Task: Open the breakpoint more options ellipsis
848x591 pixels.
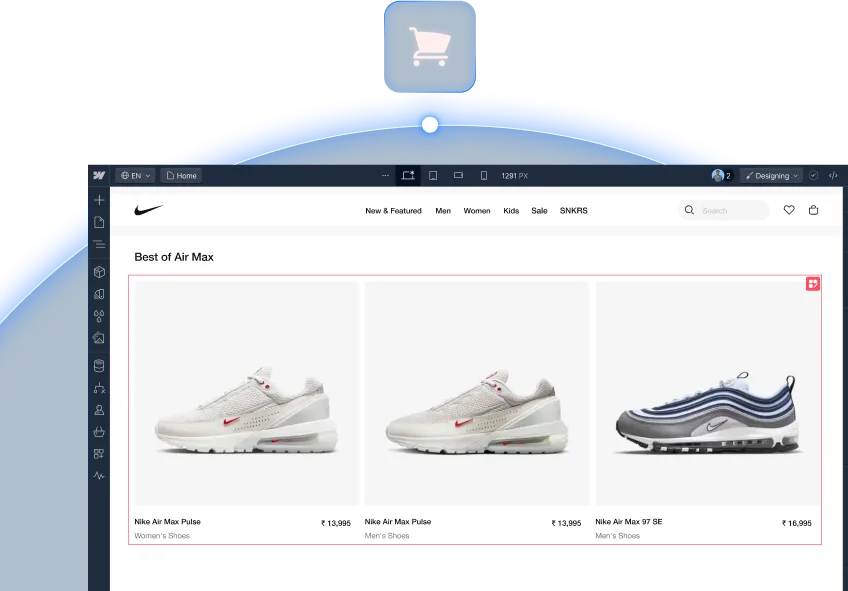Action: (385, 175)
